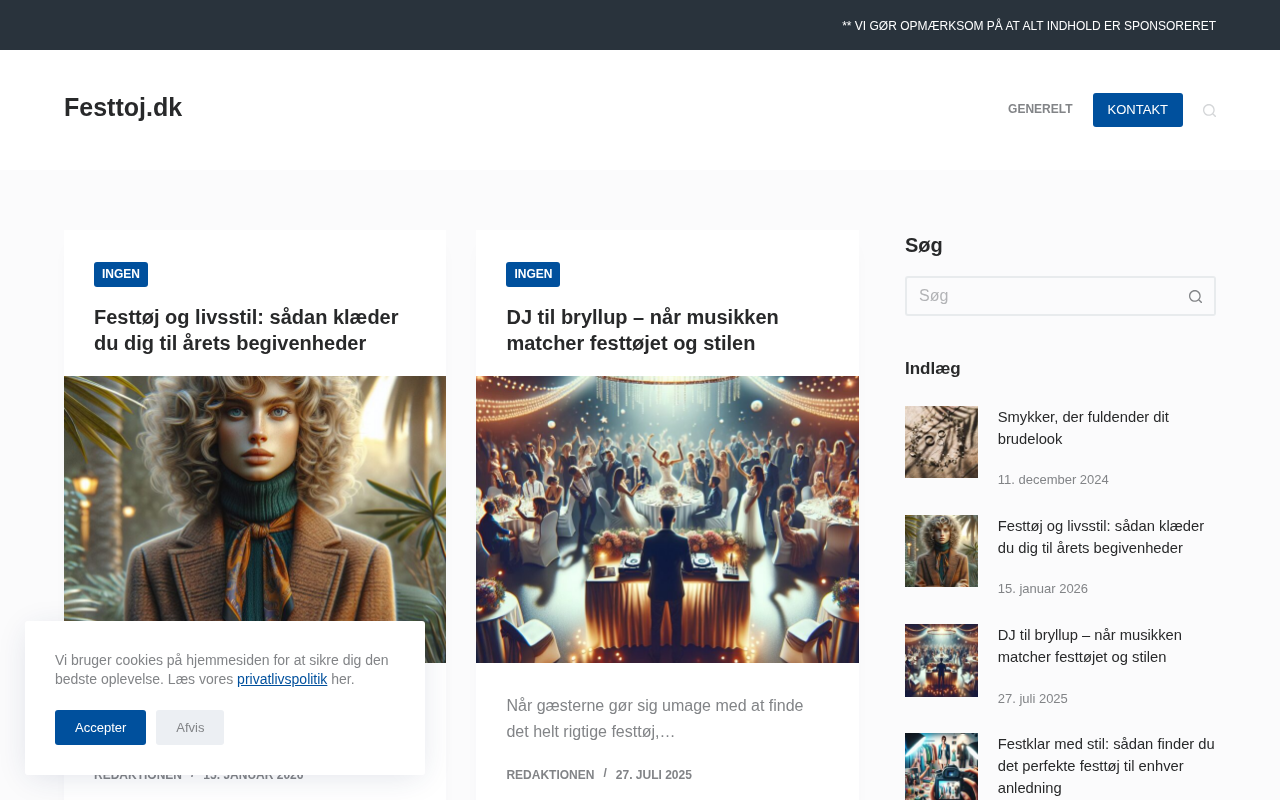Viewport: 1280px width, 800px height.
Task: Open article 'DJ til bryllup' headline in main grid
Action: (642, 330)
